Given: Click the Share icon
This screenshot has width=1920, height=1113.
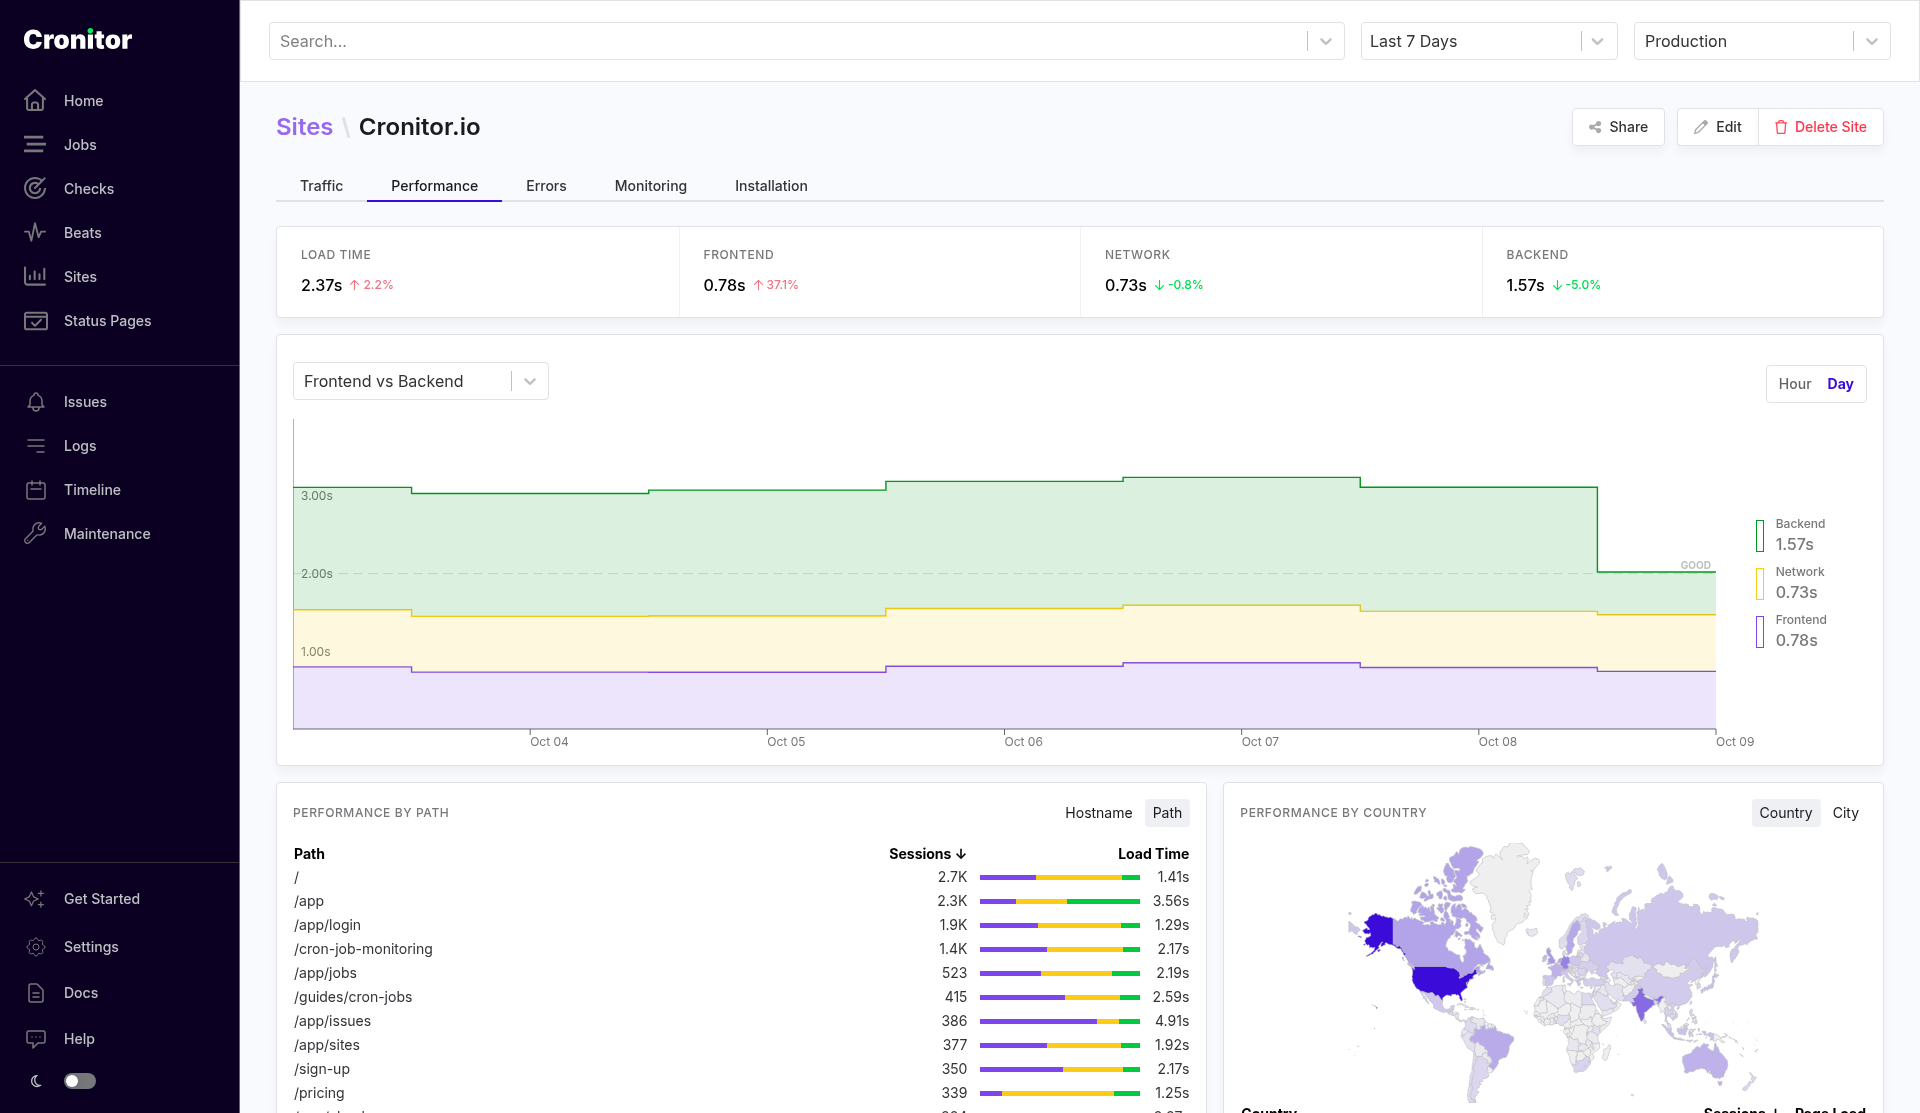Looking at the screenshot, I should pos(1595,127).
